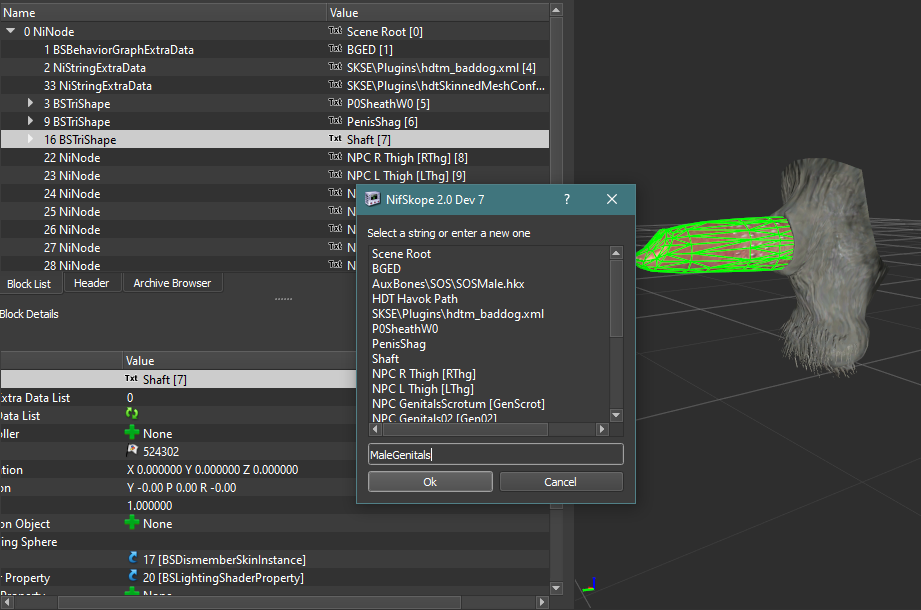921x610 pixels.
Task: Click the flag icon beside 524302
Action: pyautogui.click(x=132, y=450)
